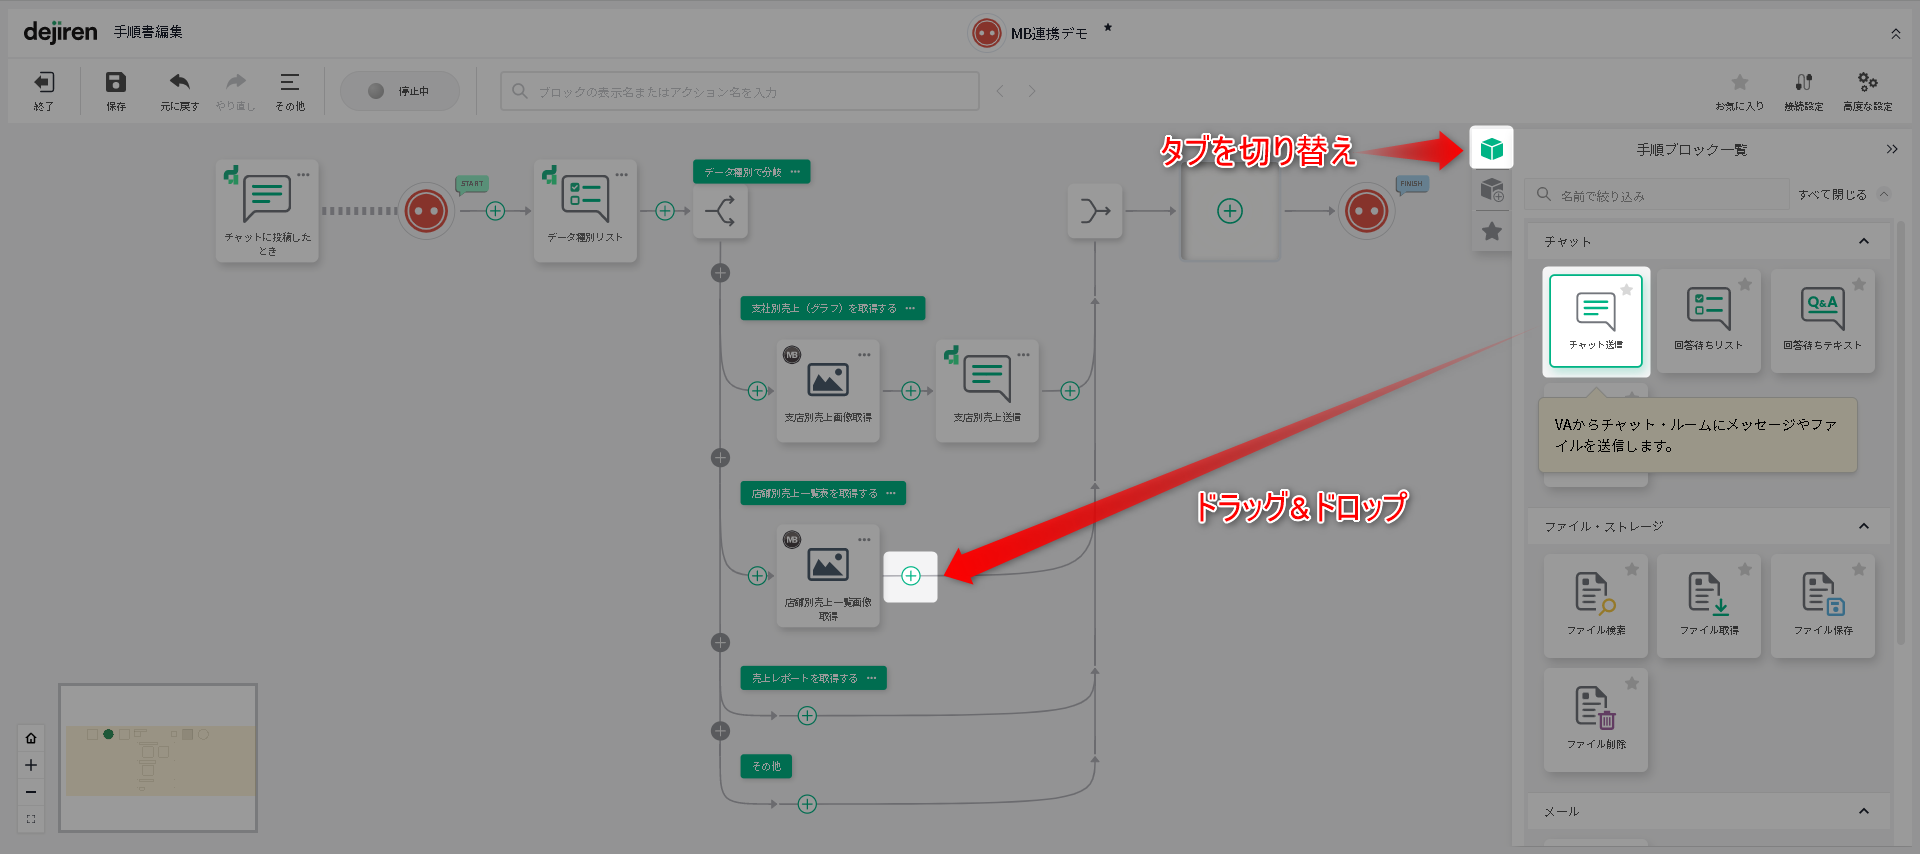The height and width of the screenshot is (854, 1920).
Task: Open options on データ種別で分岐 label
Action: [795, 172]
